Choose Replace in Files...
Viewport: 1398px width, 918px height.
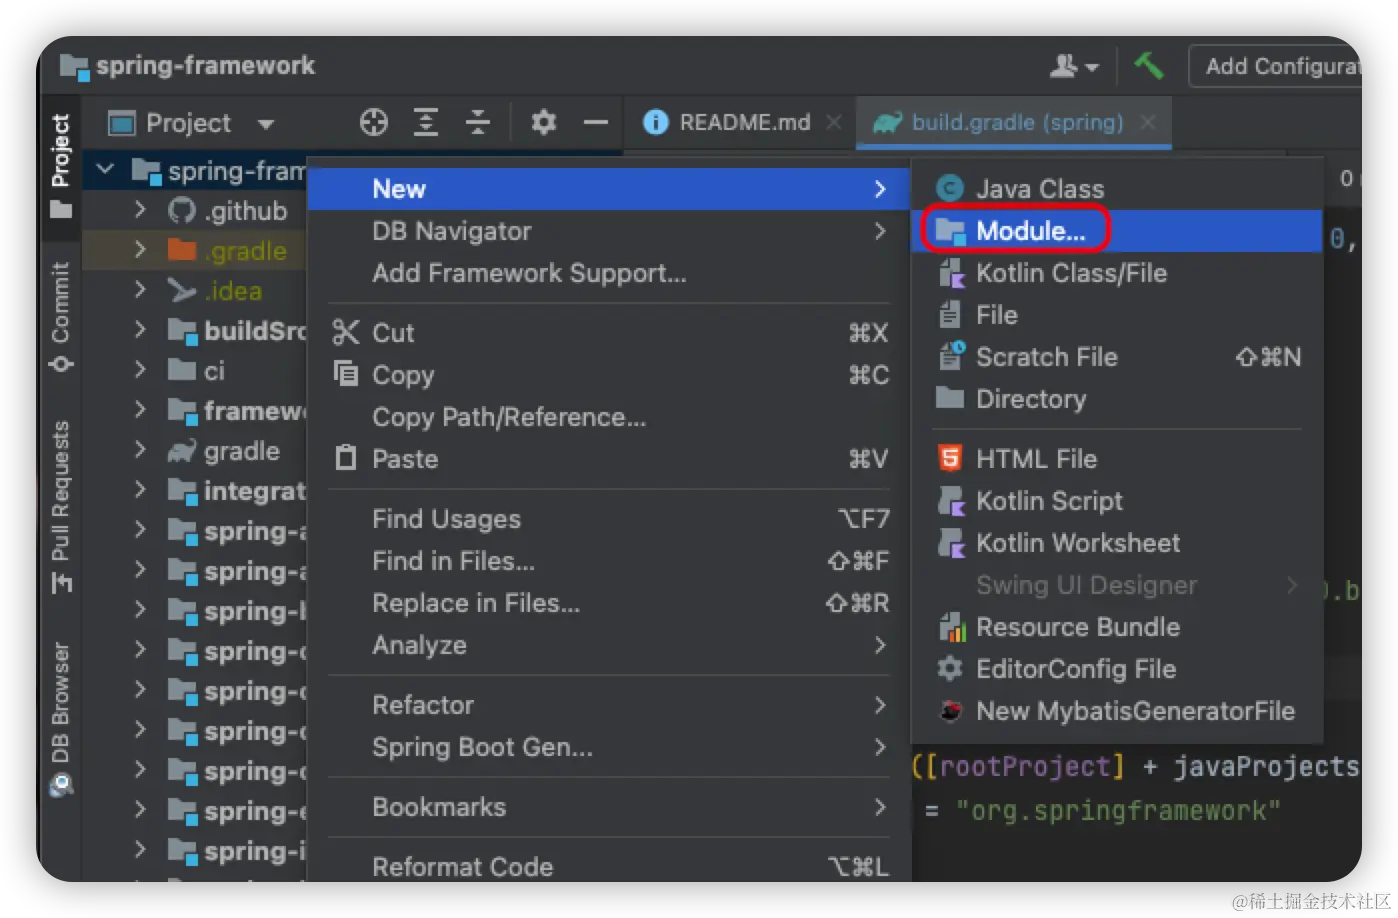[x=608, y=603]
